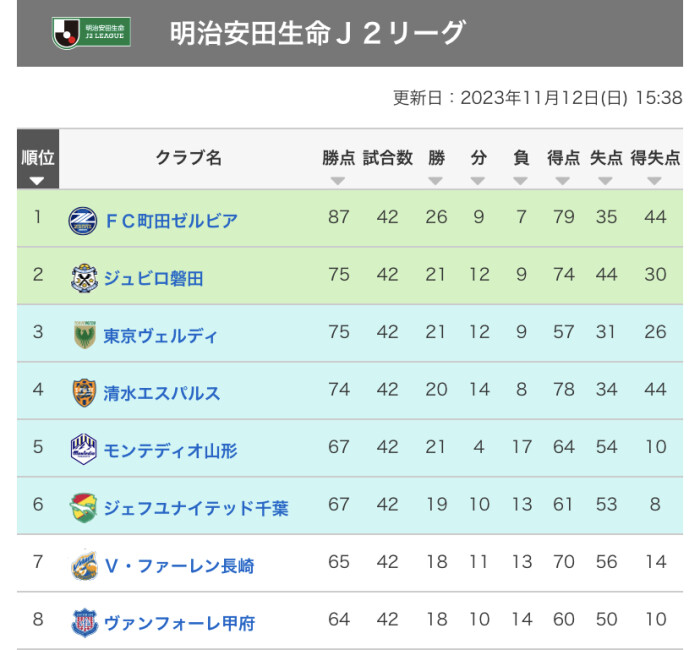The height and width of the screenshot is (650, 700).
Task: Click Jubilo Iwata club crest icon
Action: pos(83,277)
